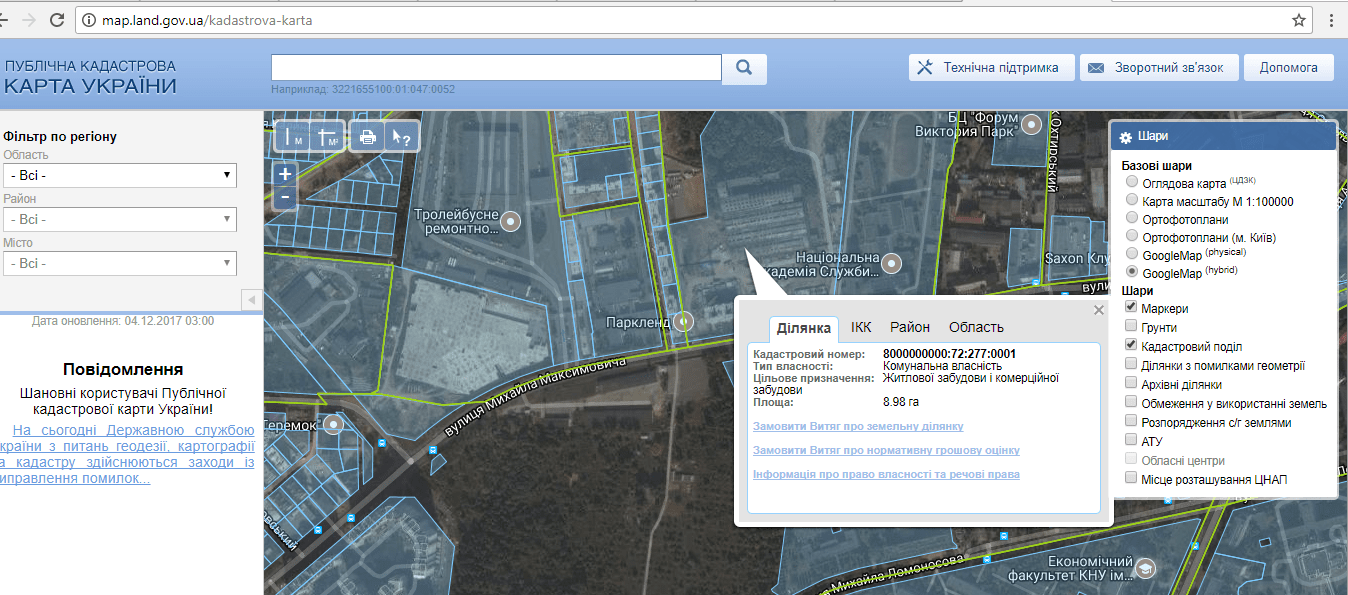Select the area measurement tool (м²)
1348x595 pixels.
tap(328, 137)
